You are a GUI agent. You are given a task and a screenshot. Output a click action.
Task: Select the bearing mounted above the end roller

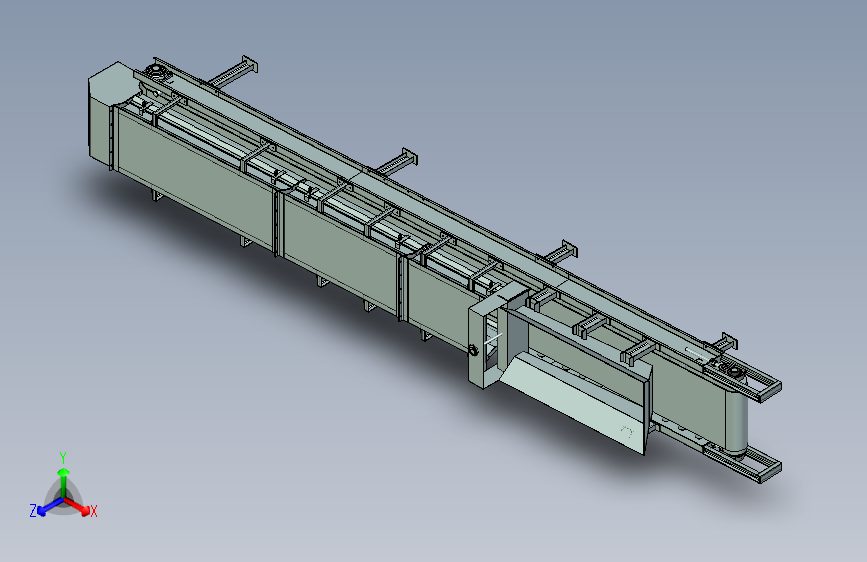coord(735,372)
